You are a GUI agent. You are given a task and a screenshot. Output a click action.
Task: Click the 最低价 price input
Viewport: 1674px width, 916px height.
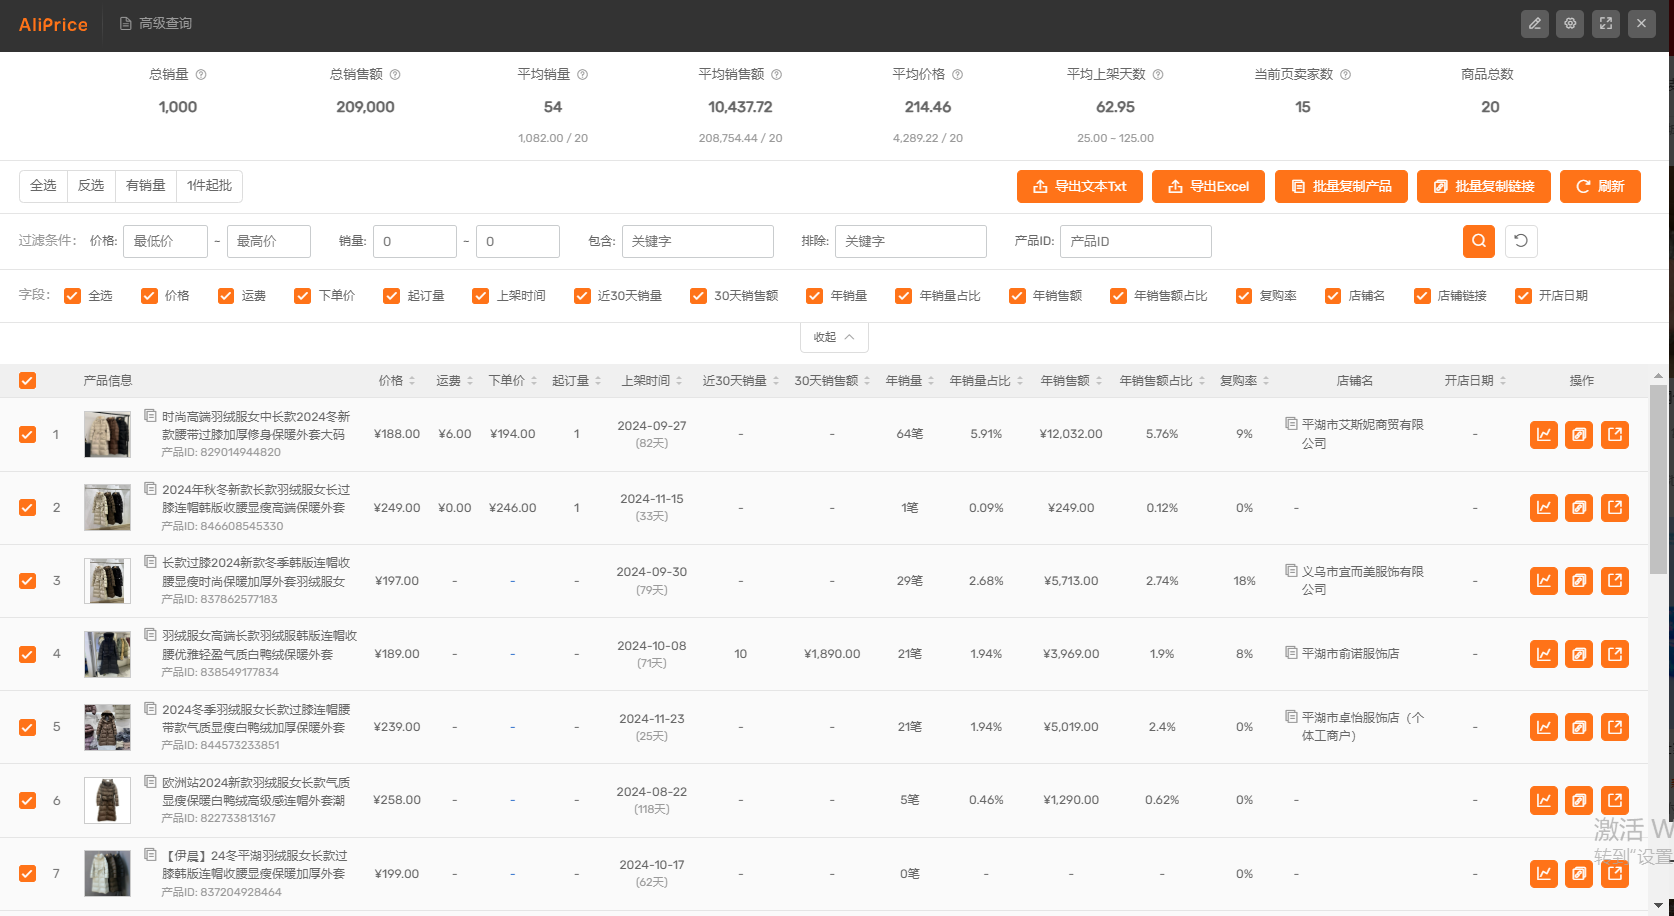[x=165, y=241]
